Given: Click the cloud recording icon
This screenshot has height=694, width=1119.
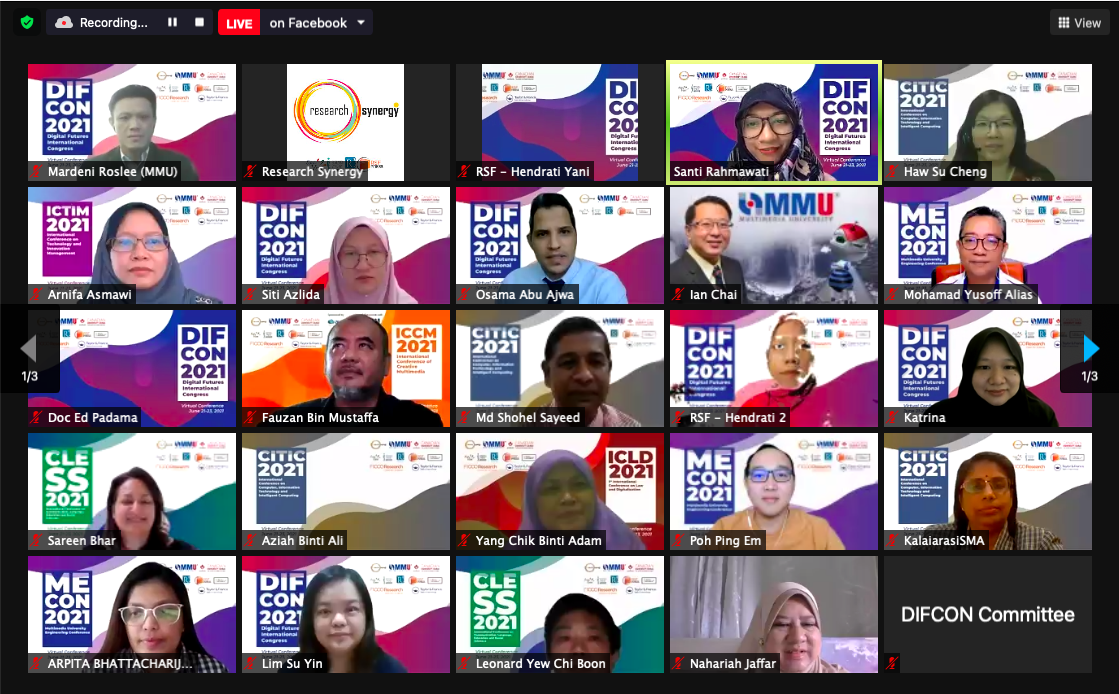Looking at the screenshot, I should coord(64,22).
